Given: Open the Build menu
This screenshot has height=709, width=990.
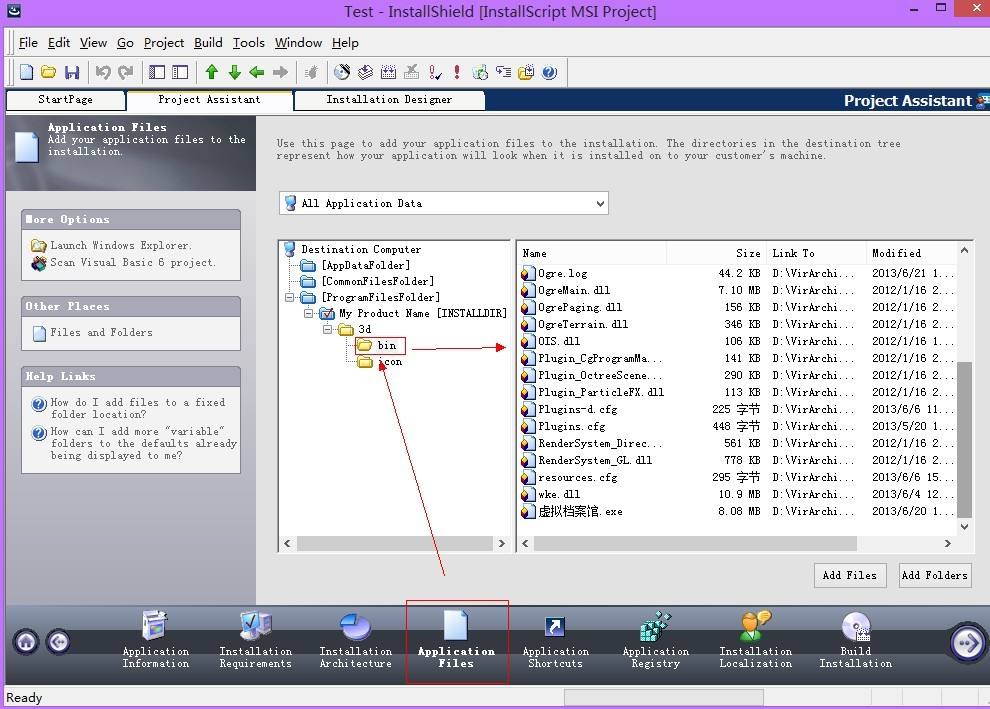Looking at the screenshot, I should (208, 42).
